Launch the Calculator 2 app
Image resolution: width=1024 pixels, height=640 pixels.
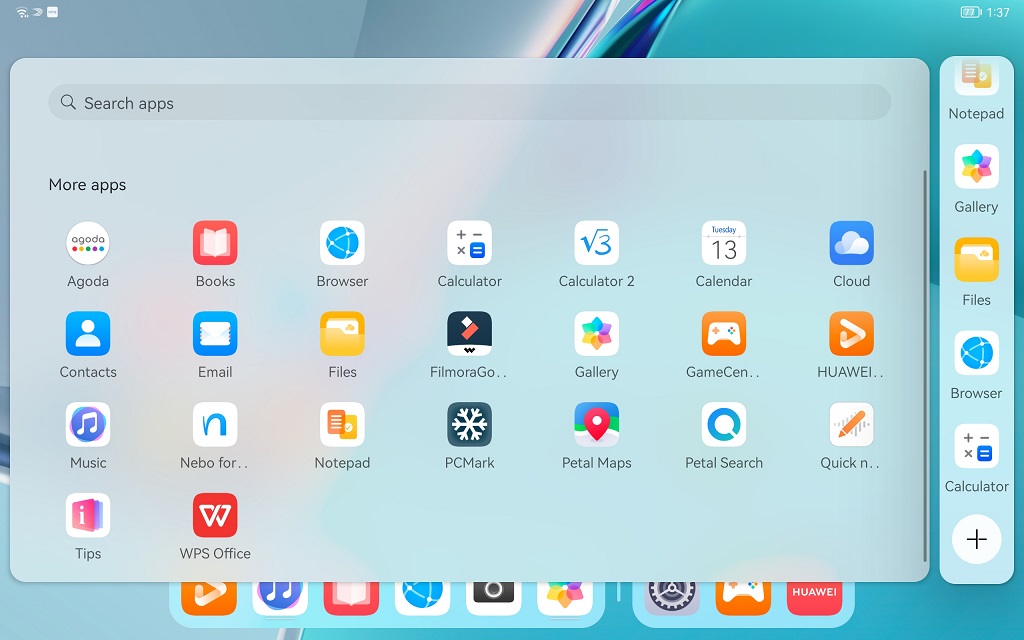[x=596, y=243]
